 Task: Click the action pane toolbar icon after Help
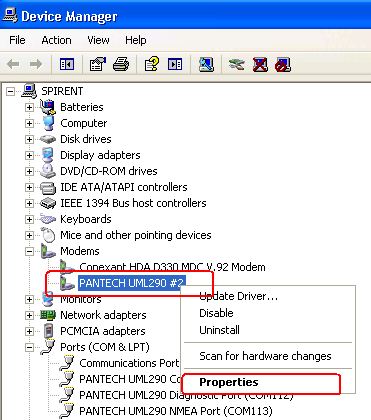[x=175, y=64]
